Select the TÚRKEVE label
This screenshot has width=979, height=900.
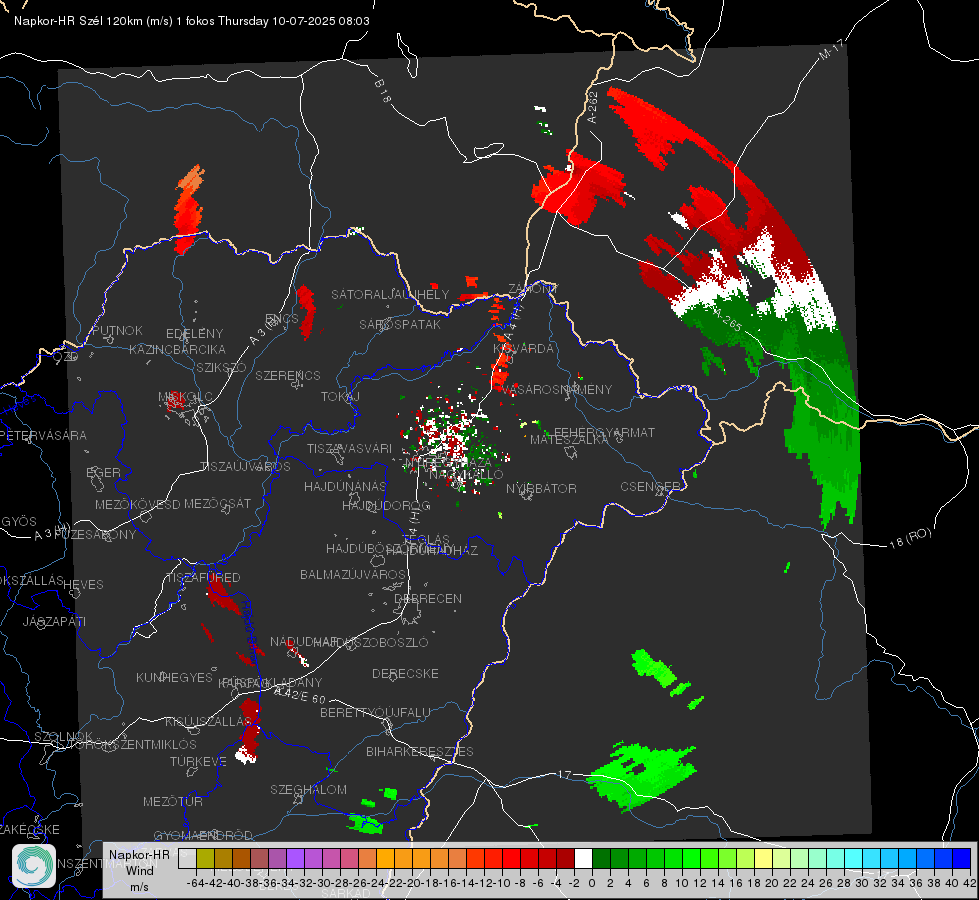199,761
